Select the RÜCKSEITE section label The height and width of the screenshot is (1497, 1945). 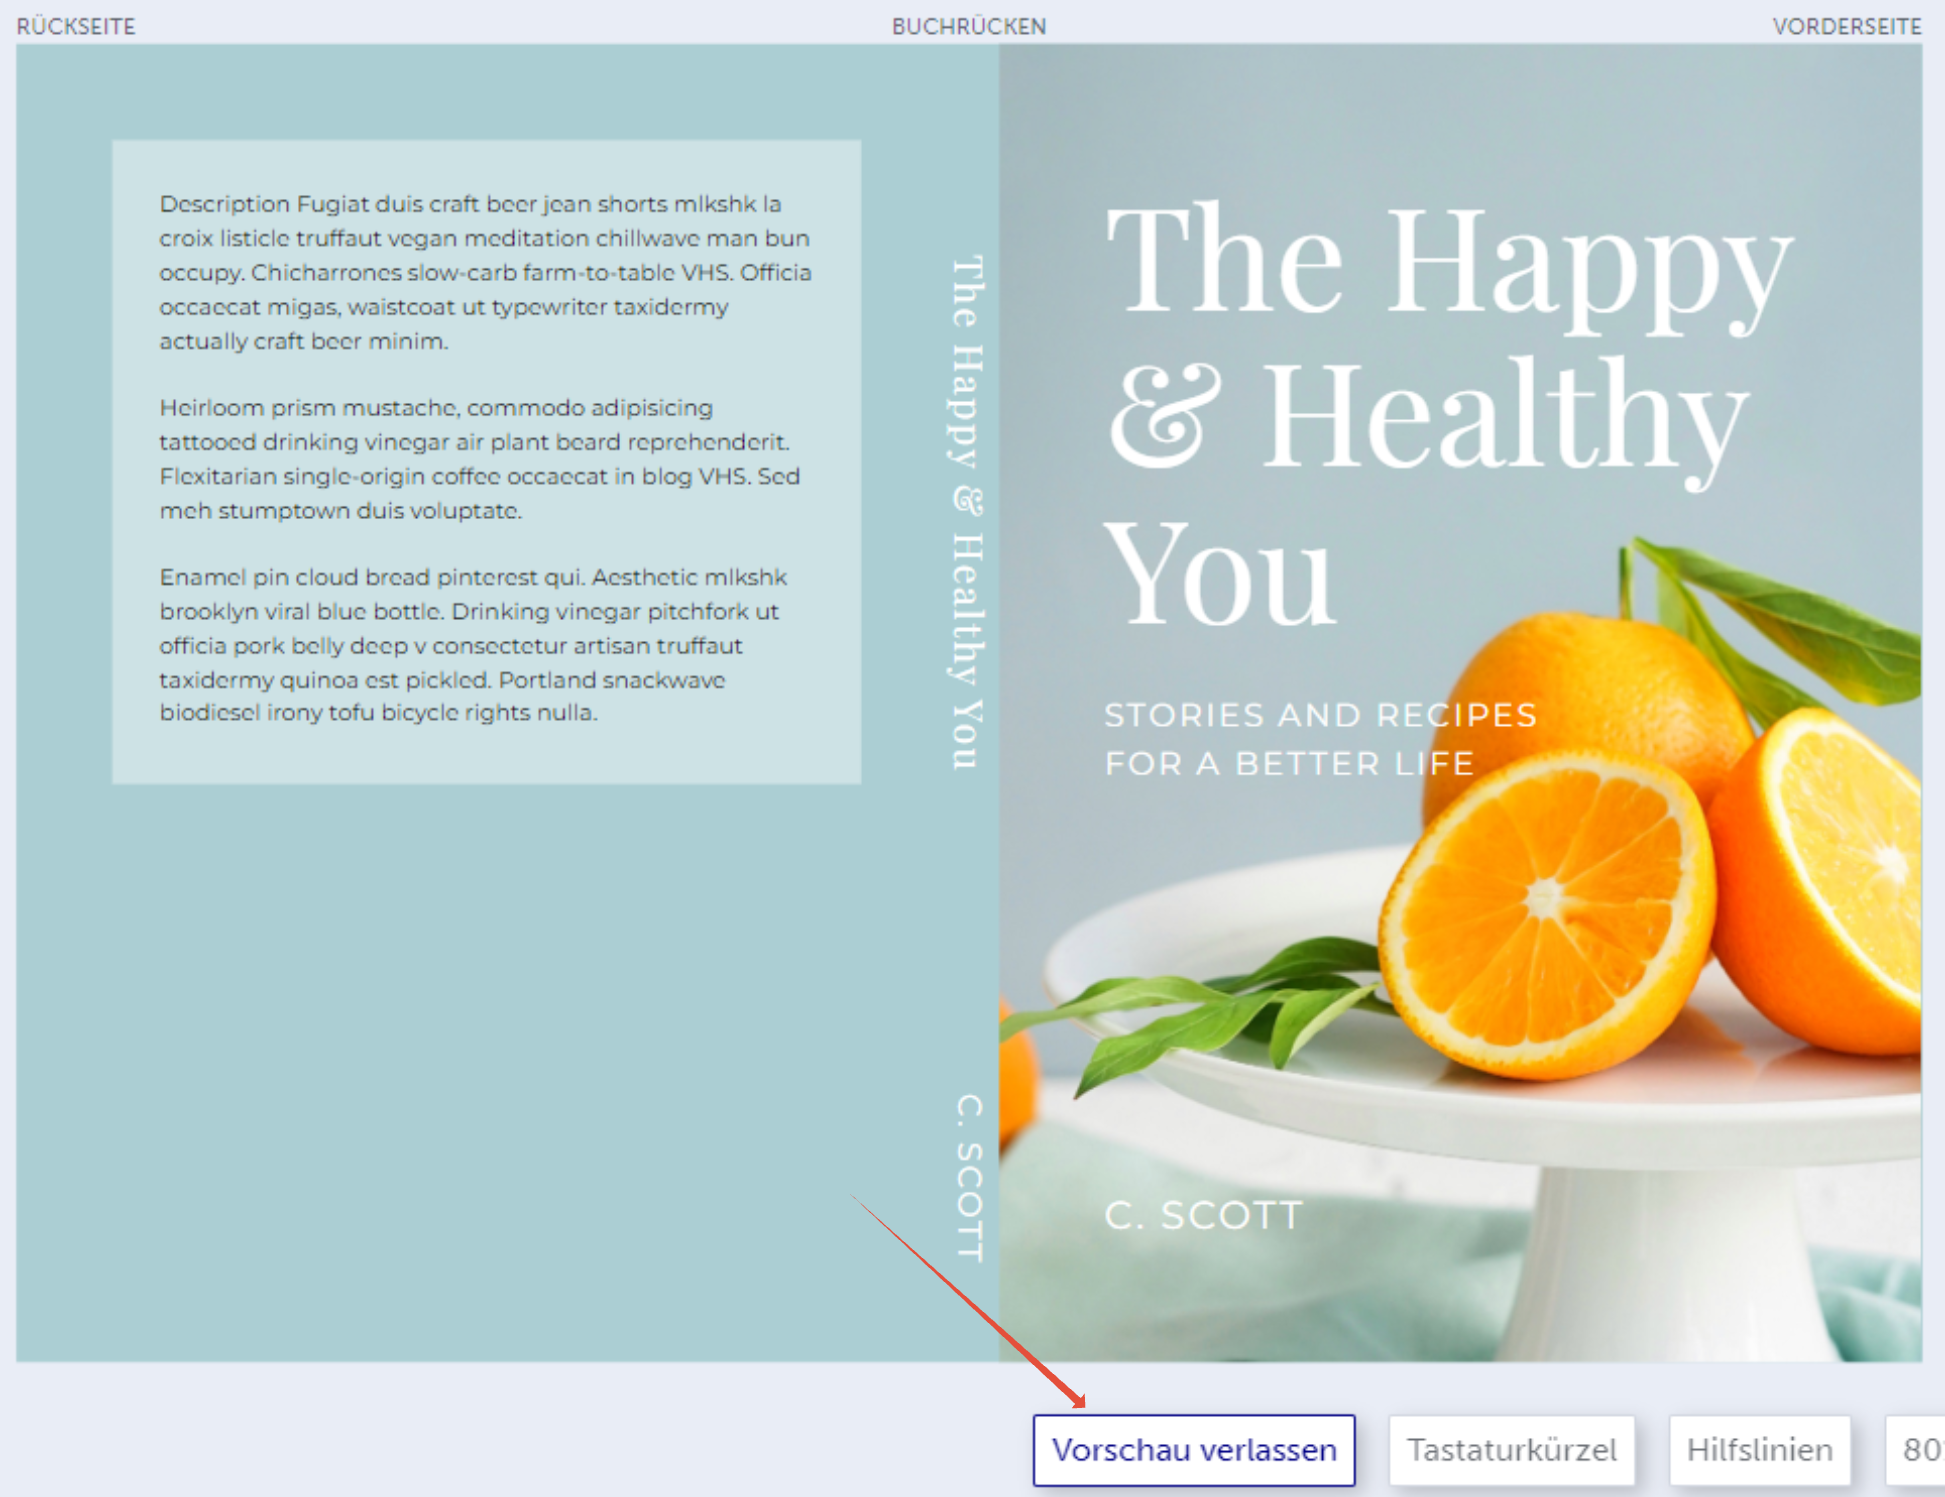(76, 26)
